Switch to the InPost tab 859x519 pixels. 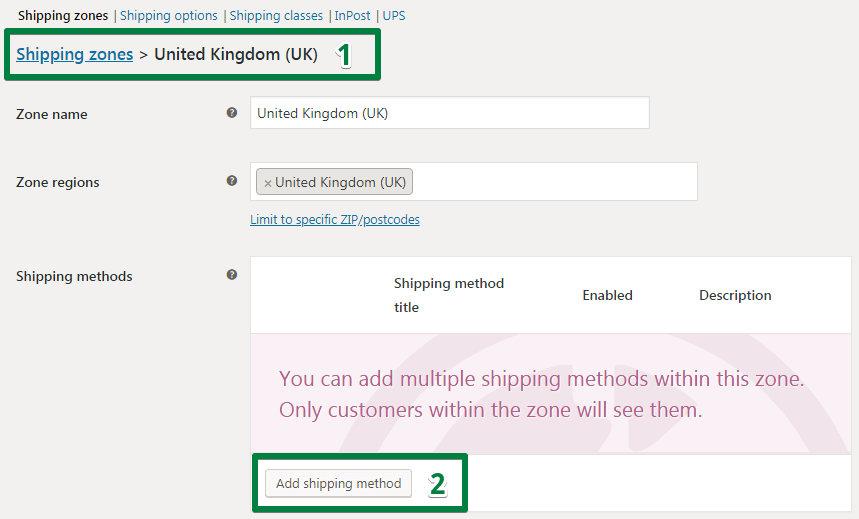(352, 15)
